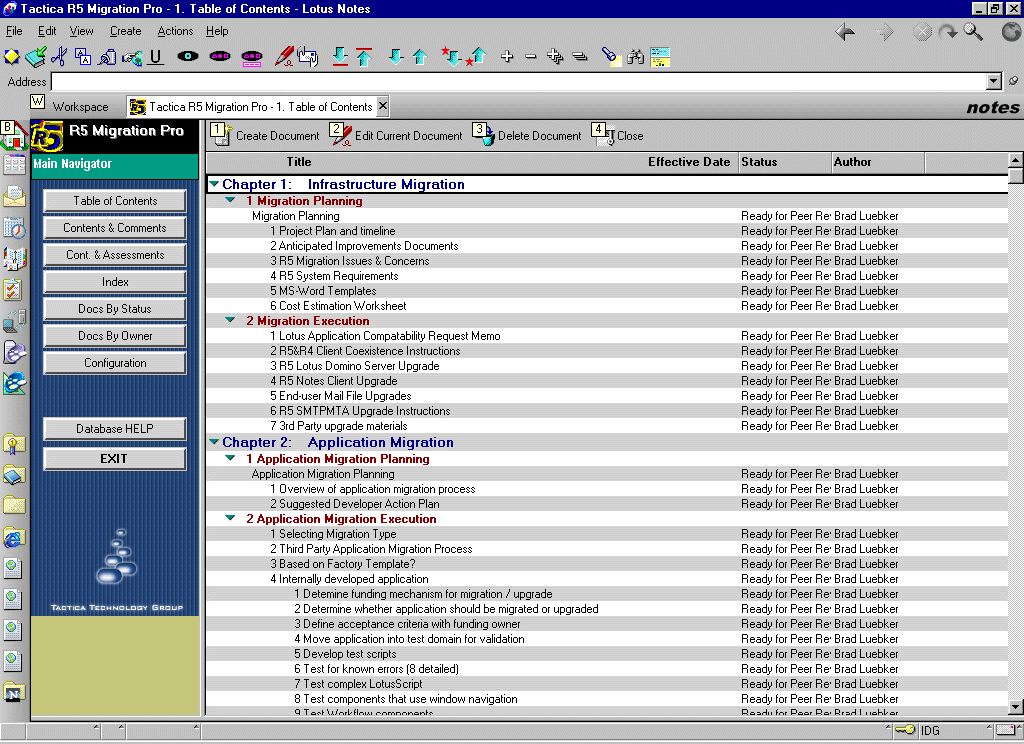Sort by the Status column header
The height and width of the screenshot is (744, 1024).
click(785, 162)
